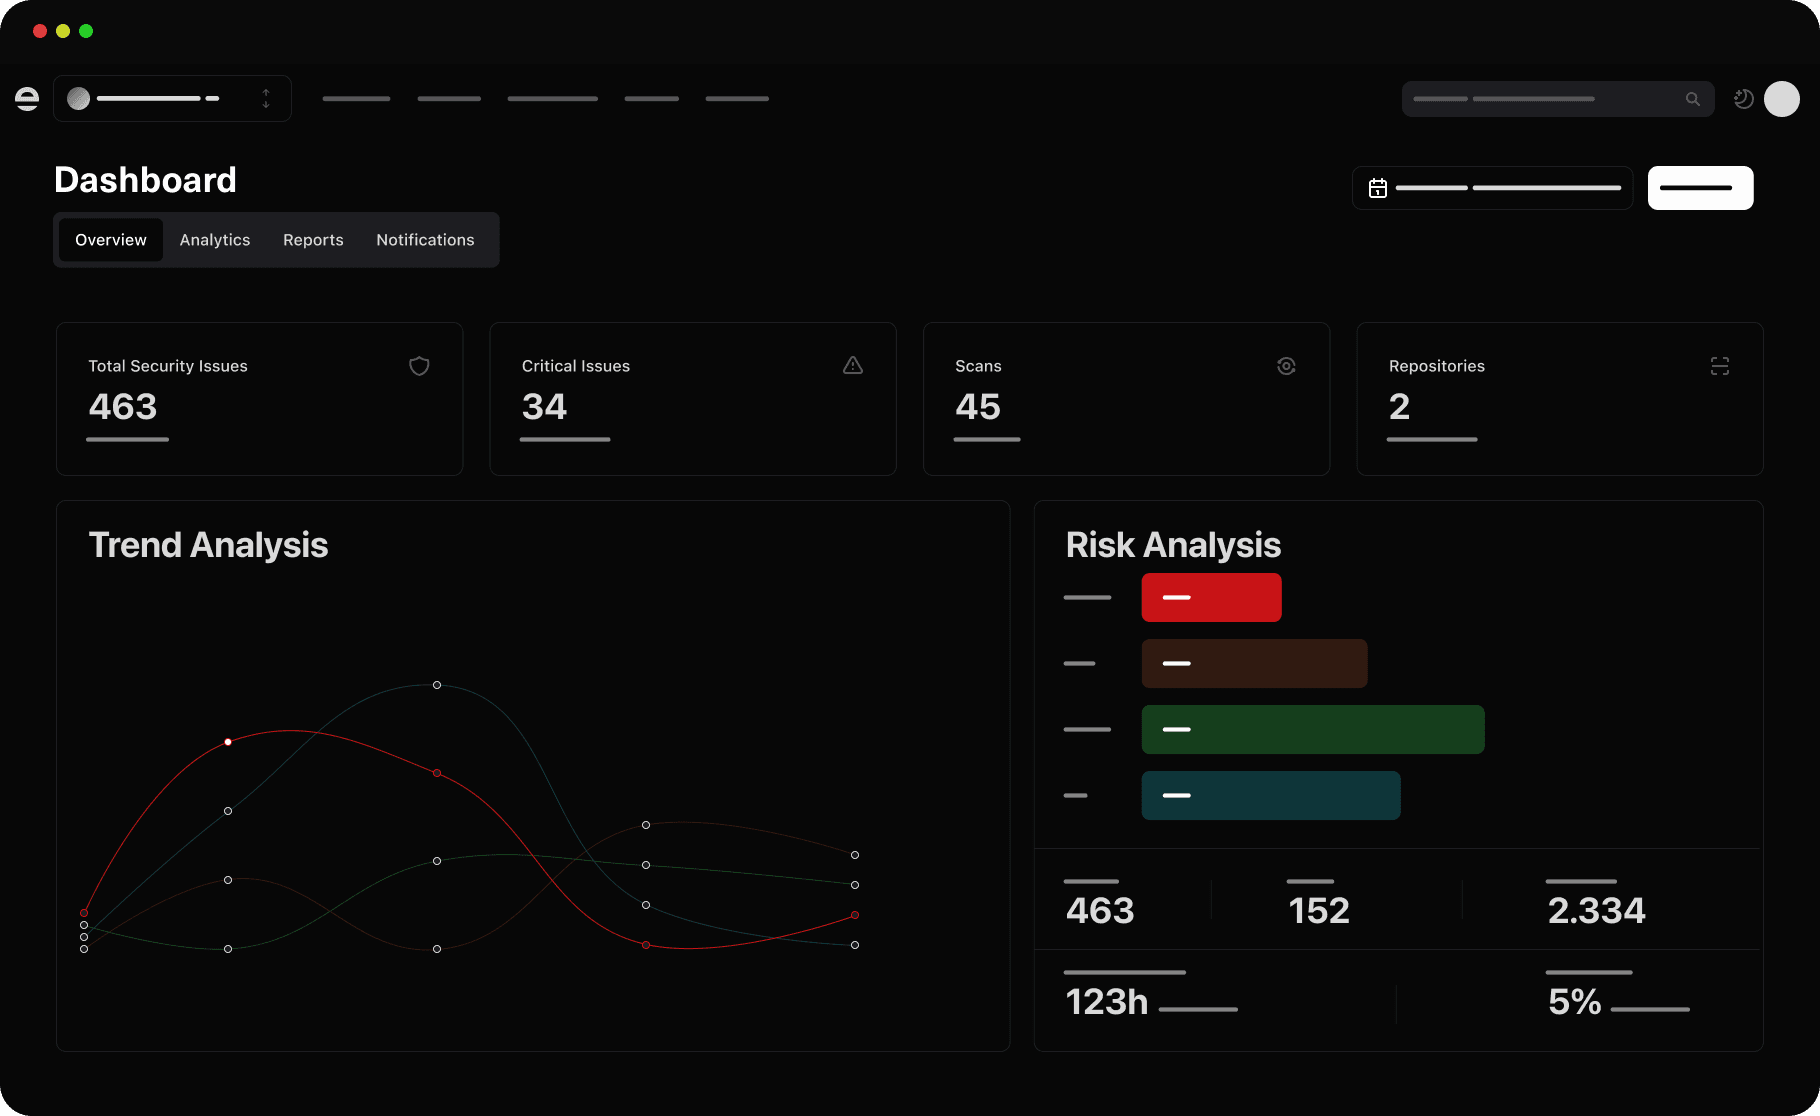Toggle dark mode moon icon
The width and height of the screenshot is (1820, 1116).
coord(1743,99)
